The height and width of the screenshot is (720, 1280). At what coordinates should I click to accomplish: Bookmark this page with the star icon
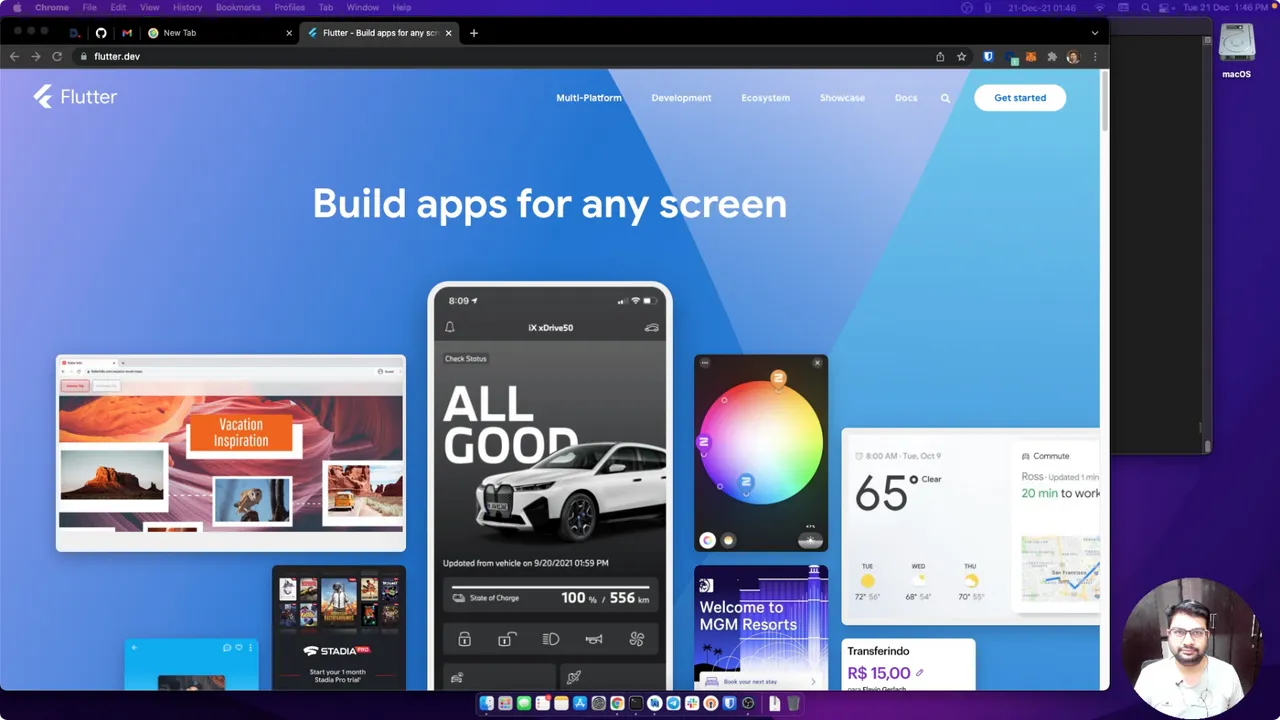pyautogui.click(x=961, y=57)
